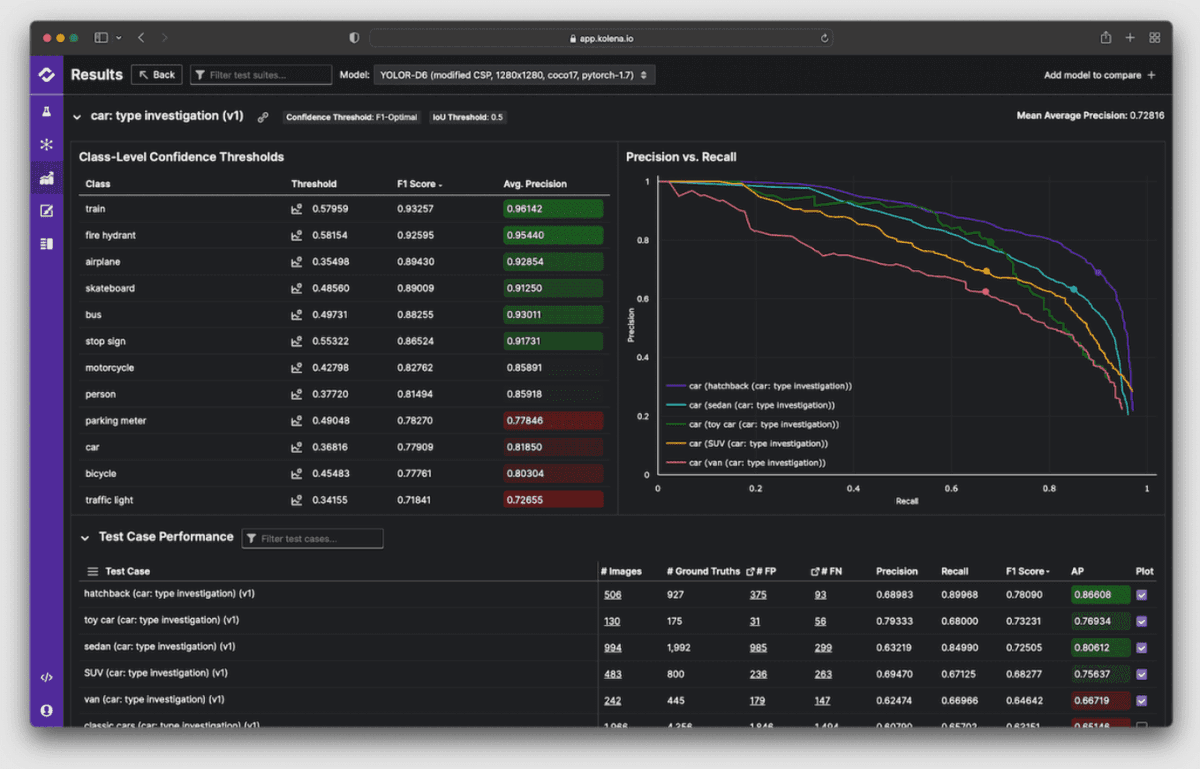The image size is (1200, 769).
Task: Open threshold chart icon for skateboard row
Action: [297, 288]
